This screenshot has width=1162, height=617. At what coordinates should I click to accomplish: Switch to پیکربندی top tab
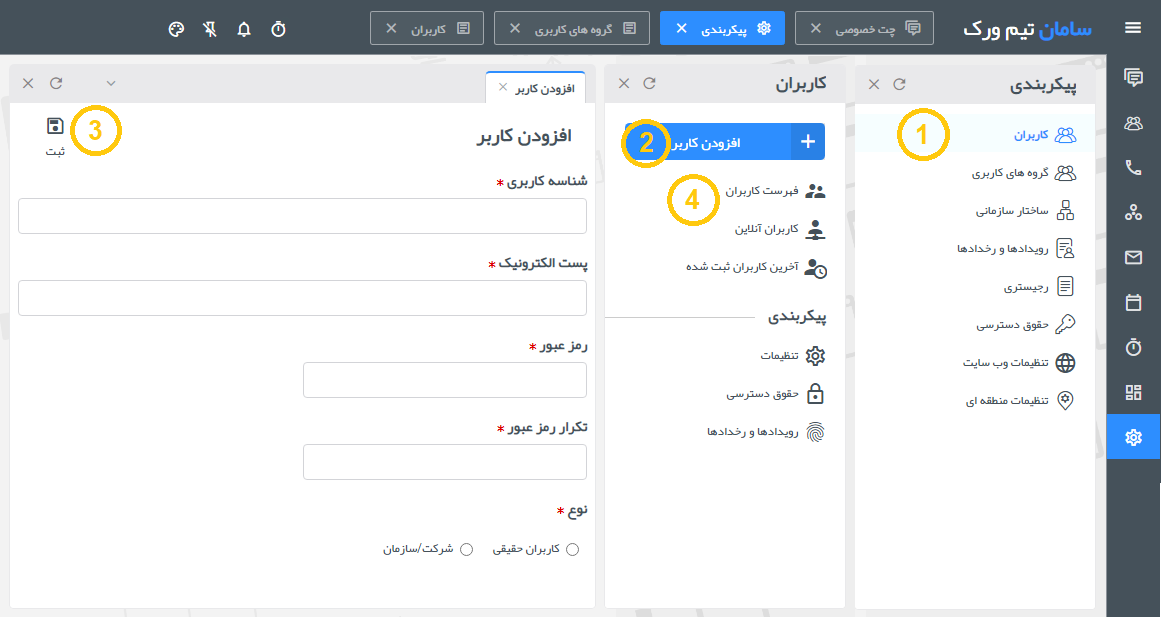pos(722,28)
